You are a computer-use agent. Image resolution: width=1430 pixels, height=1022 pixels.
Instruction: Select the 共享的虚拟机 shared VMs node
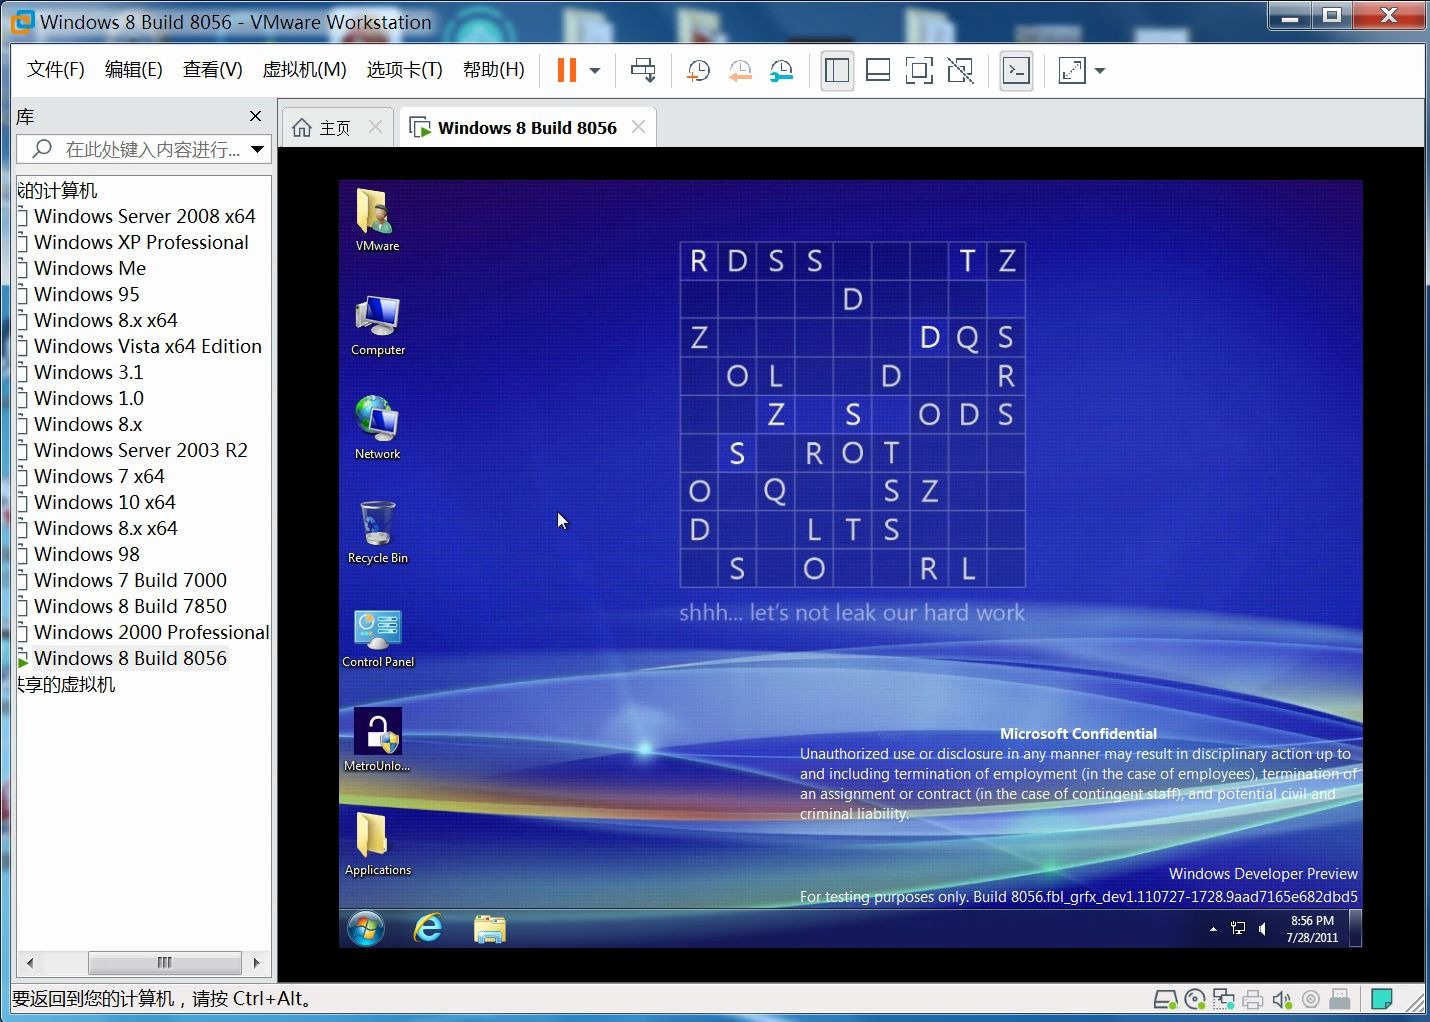66,684
